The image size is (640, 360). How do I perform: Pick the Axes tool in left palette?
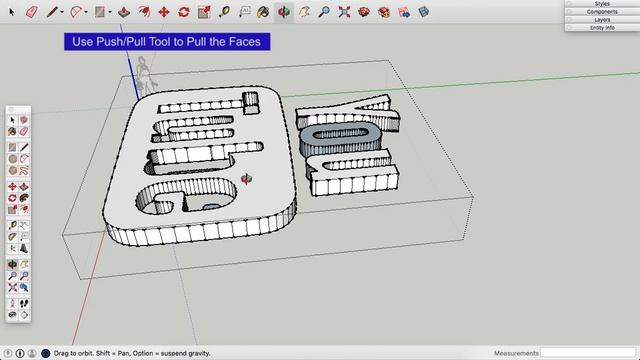(x=12, y=248)
